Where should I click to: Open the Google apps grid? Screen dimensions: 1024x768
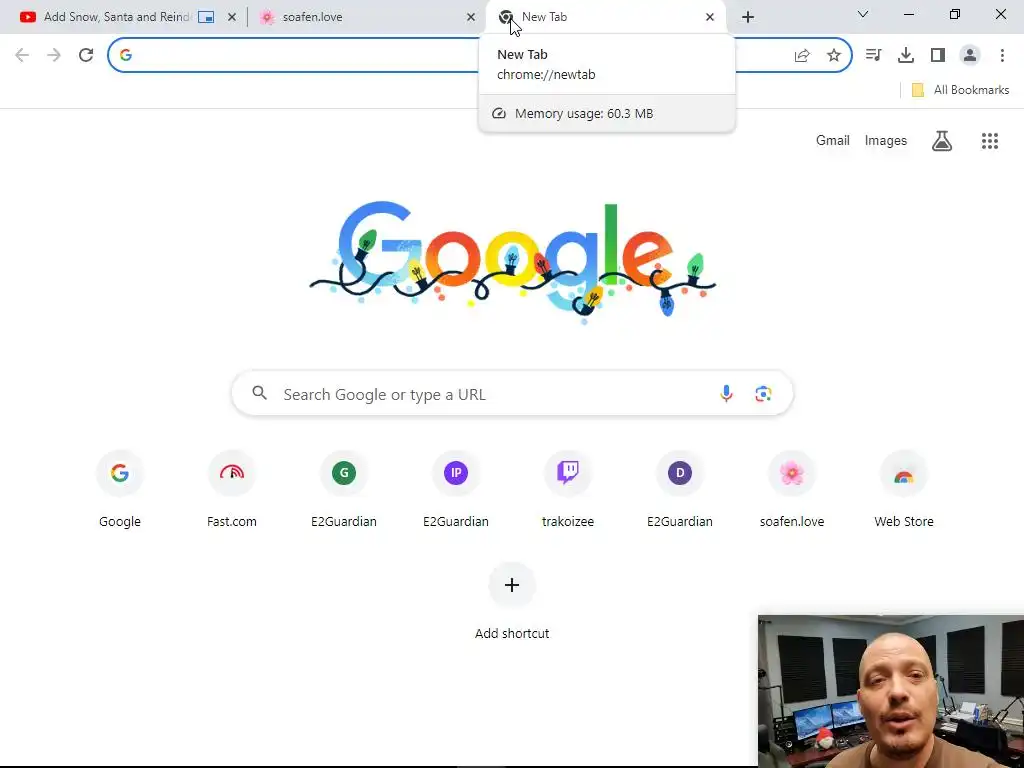click(x=990, y=140)
